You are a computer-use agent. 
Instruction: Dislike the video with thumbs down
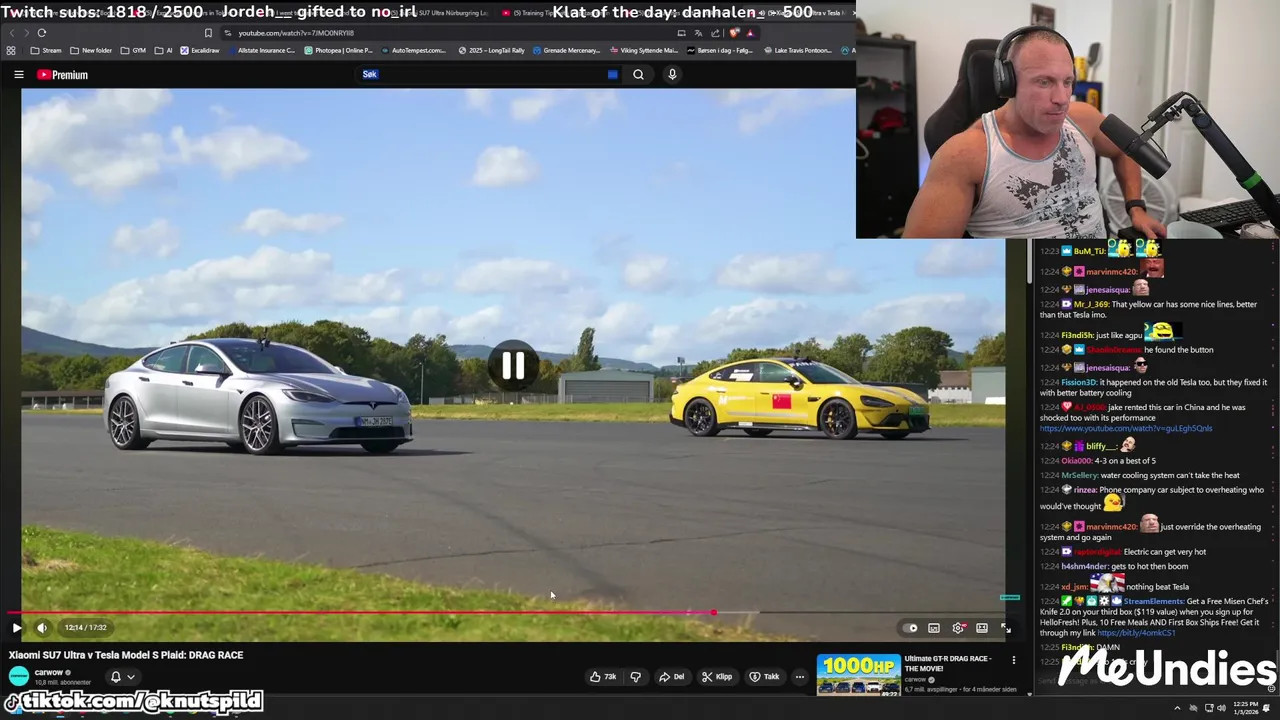tap(635, 677)
